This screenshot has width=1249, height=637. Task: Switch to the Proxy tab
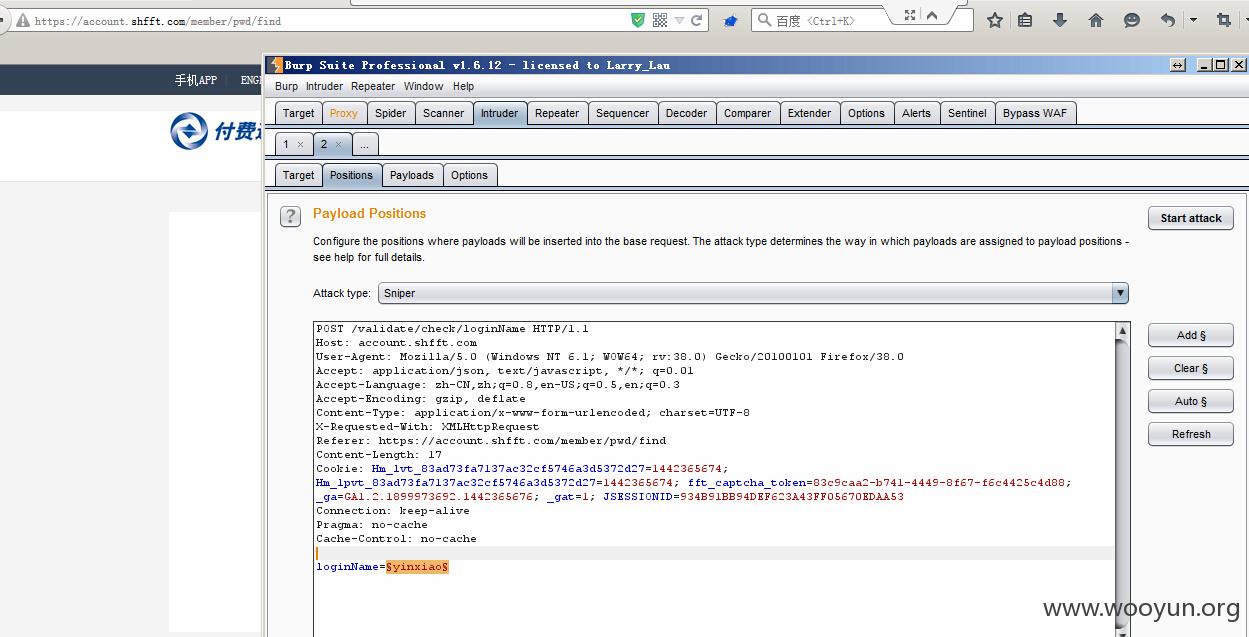point(343,113)
